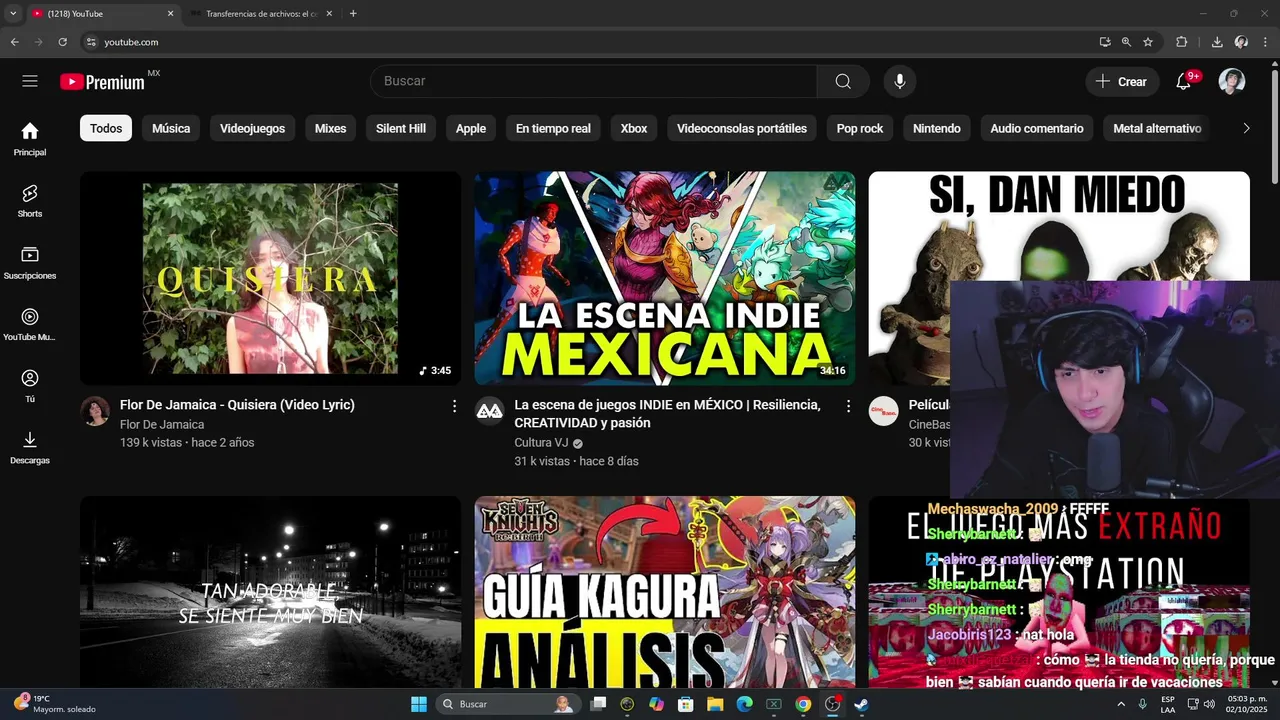Click the Windows taskbar Buscar box
The height and width of the screenshot is (720, 1280).
tap(507, 704)
